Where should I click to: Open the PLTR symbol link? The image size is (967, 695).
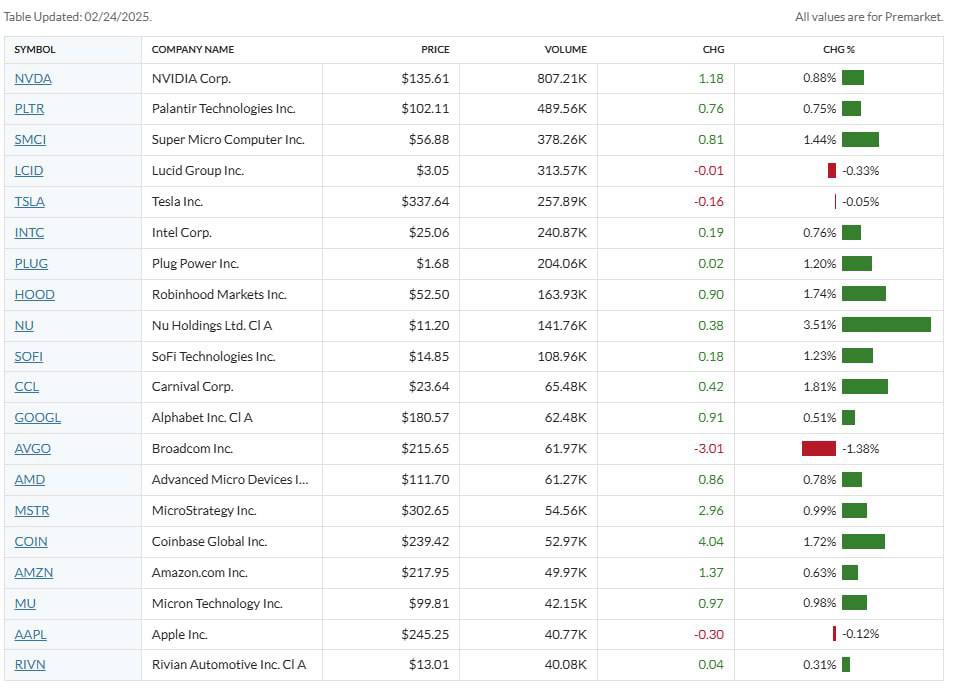[x=29, y=109]
